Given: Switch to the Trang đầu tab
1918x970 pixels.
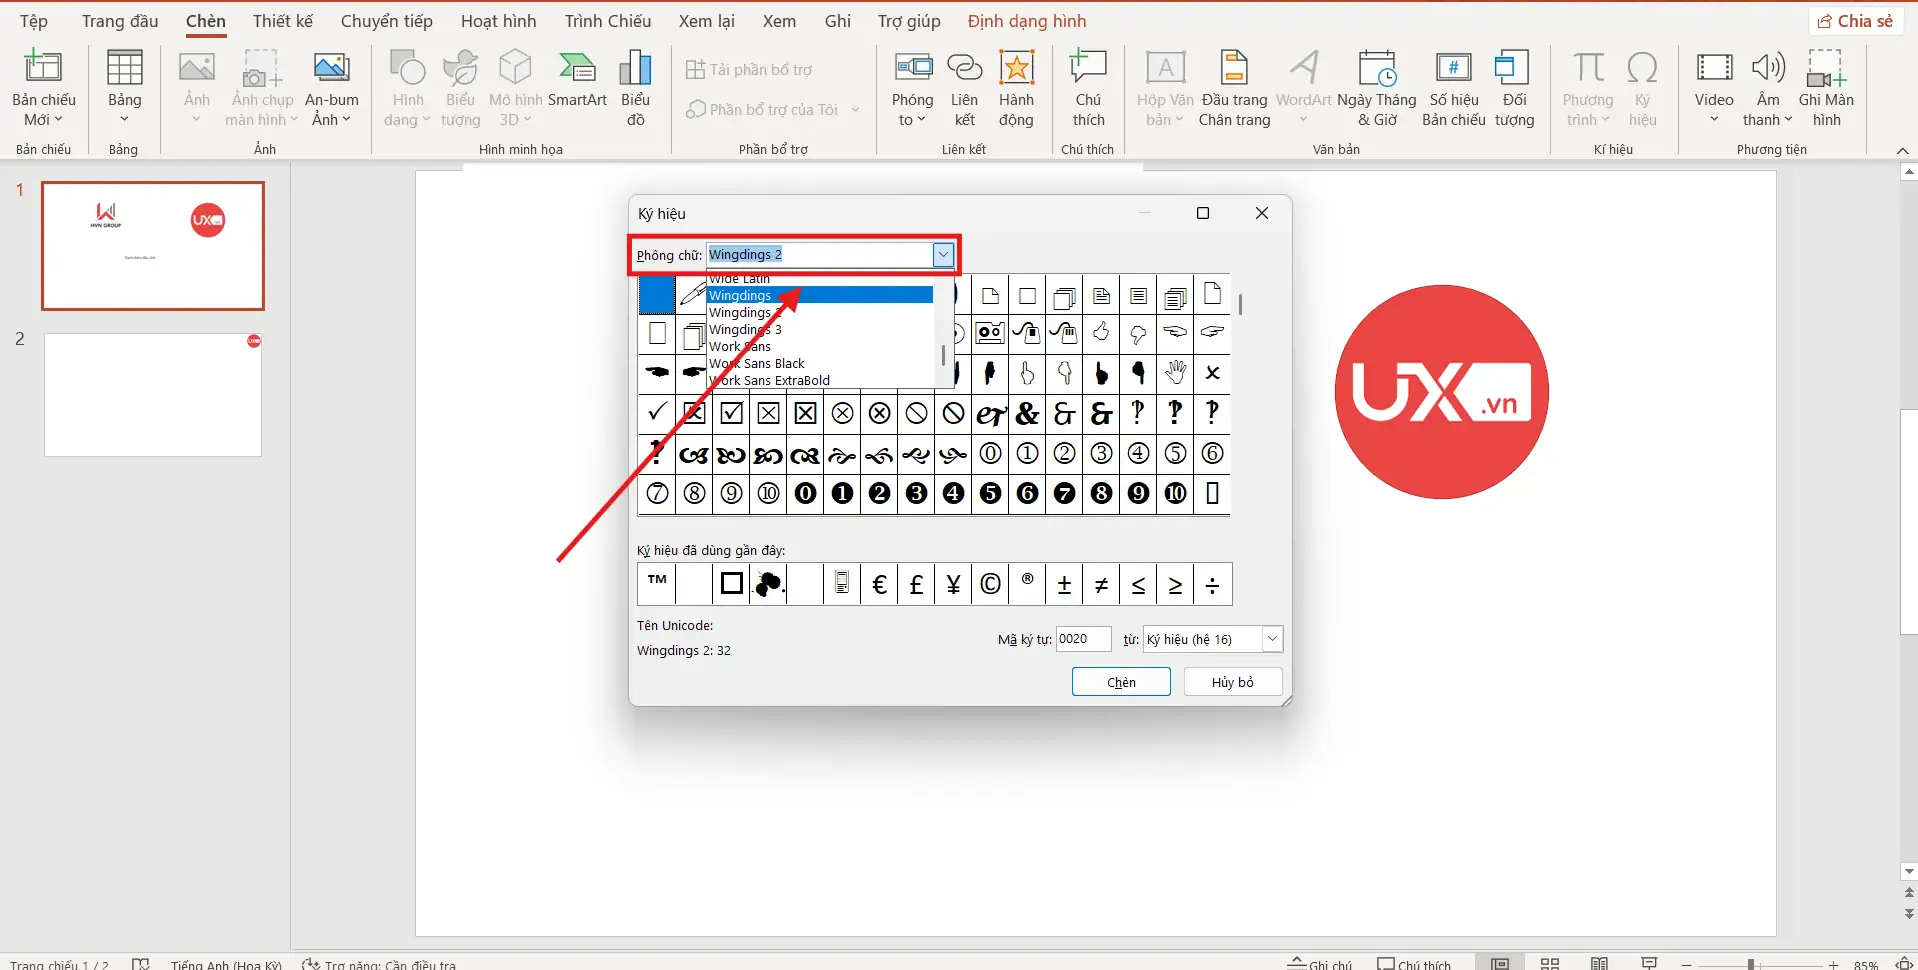Looking at the screenshot, I should coord(120,21).
